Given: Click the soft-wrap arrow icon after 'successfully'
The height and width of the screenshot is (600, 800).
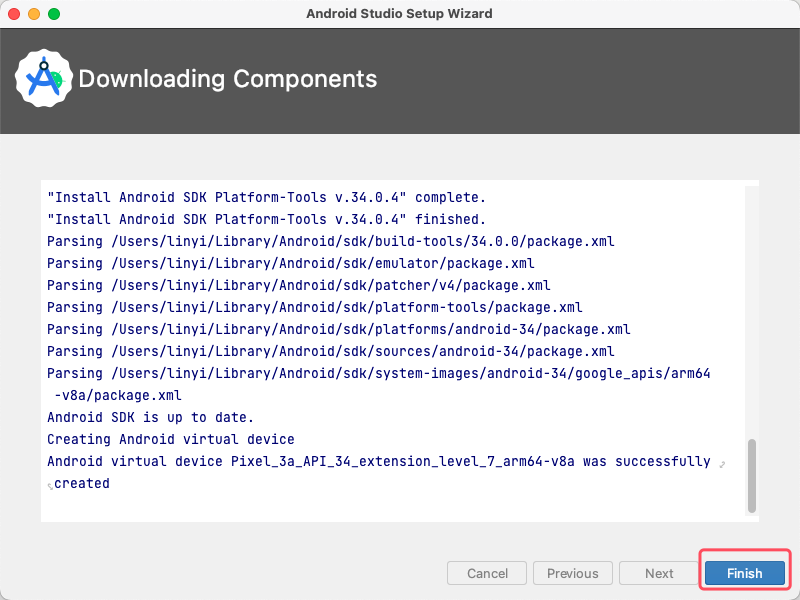Looking at the screenshot, I should point(722,464).
